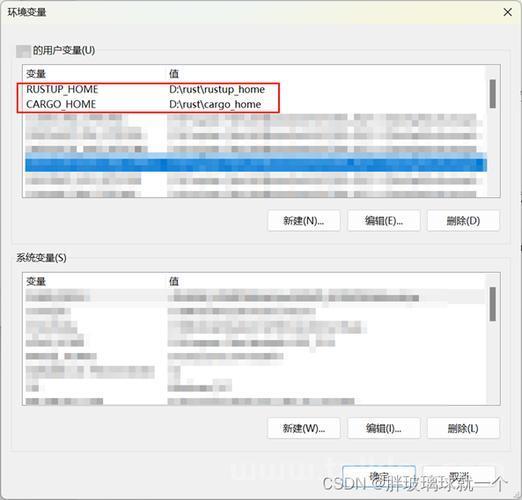
Task: Click the system variables list scrollbar thumb
Action: point(493,304)
